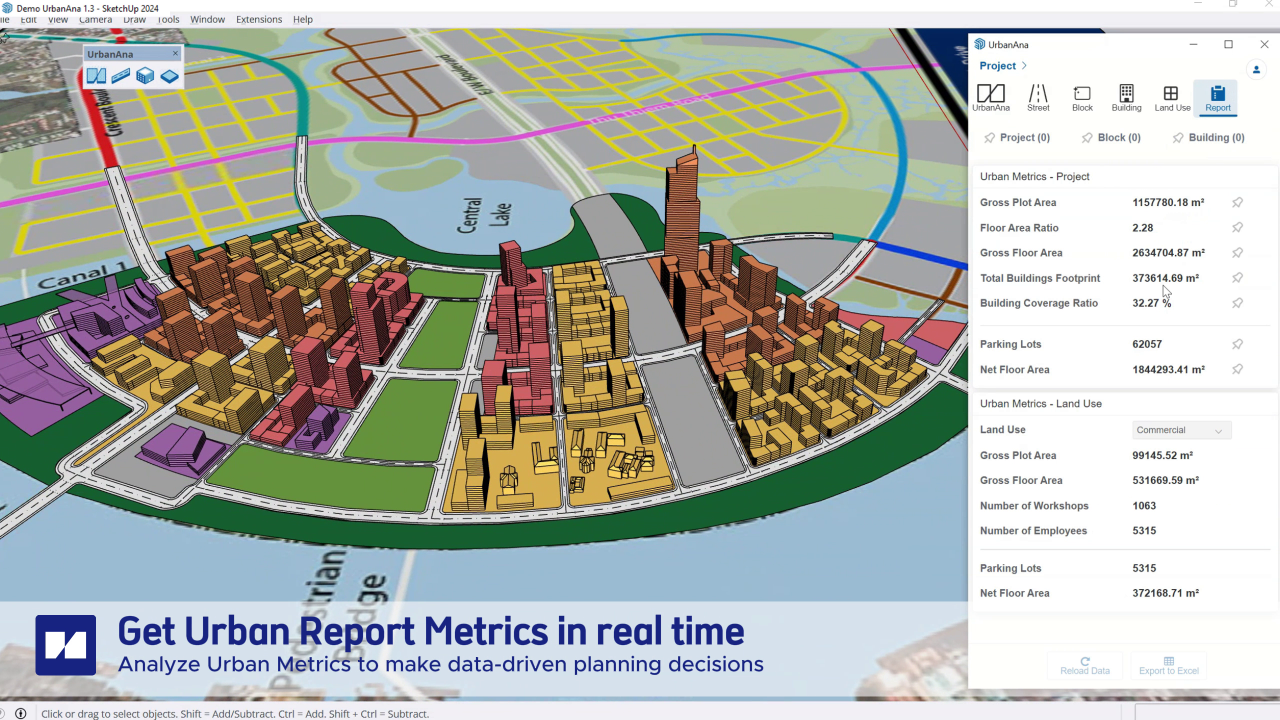Select the street tool in floating toolbar
Viewport: 1280px width, 720px height.
coord(121,76)
